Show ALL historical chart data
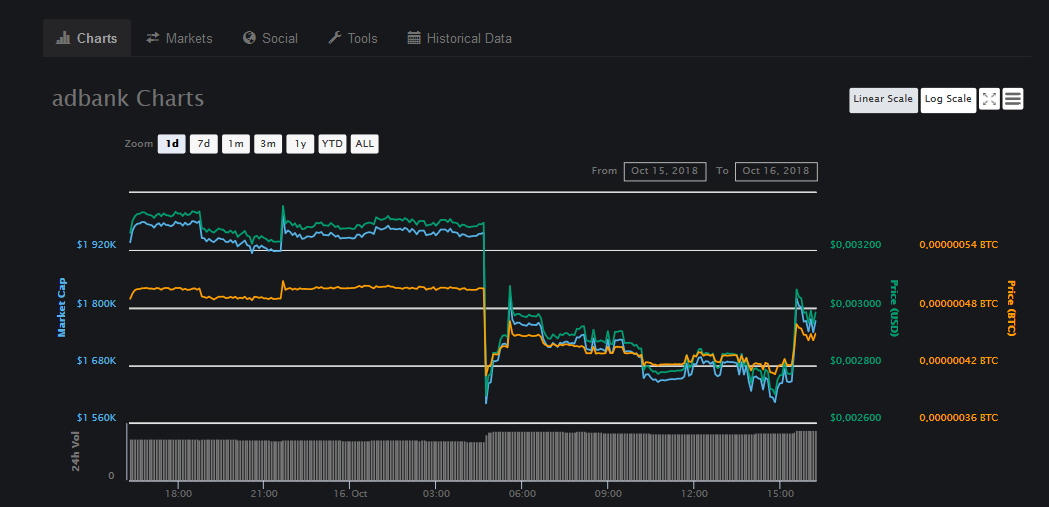 click(x=365, y=144)
